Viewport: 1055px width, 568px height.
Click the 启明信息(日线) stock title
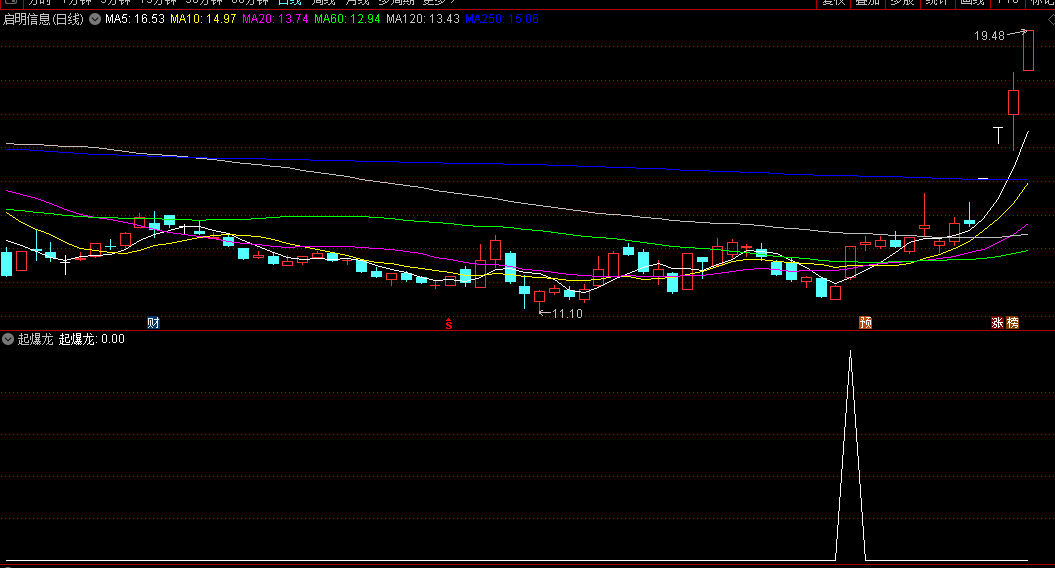point(44,19)
